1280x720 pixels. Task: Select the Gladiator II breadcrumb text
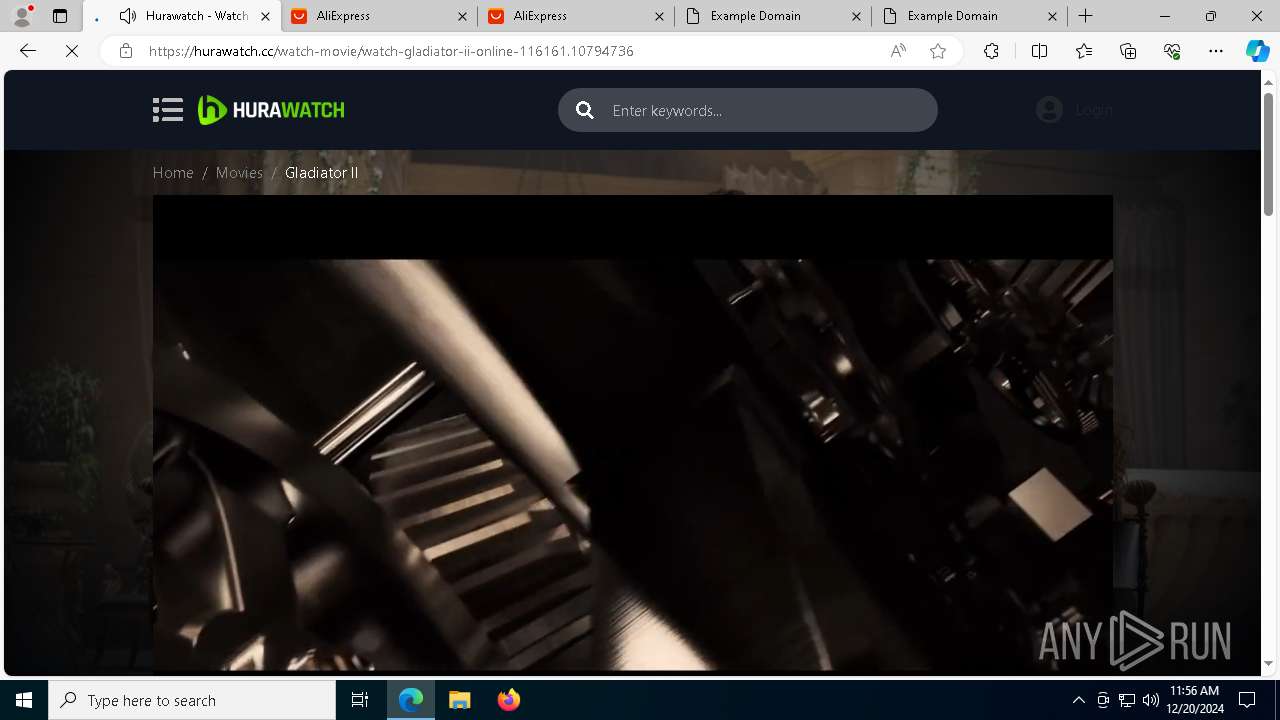321,173
